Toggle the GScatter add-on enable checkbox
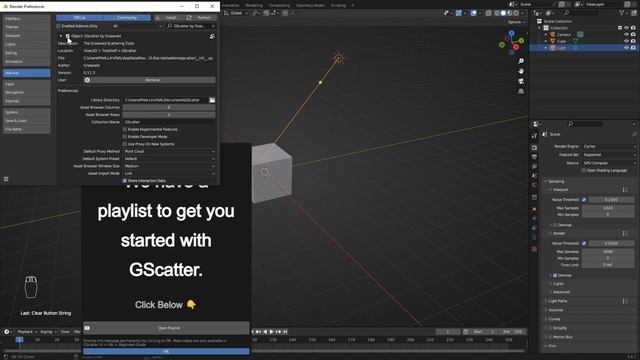The height and width of the screenshot is (360, 640). (x=67, y=36)
